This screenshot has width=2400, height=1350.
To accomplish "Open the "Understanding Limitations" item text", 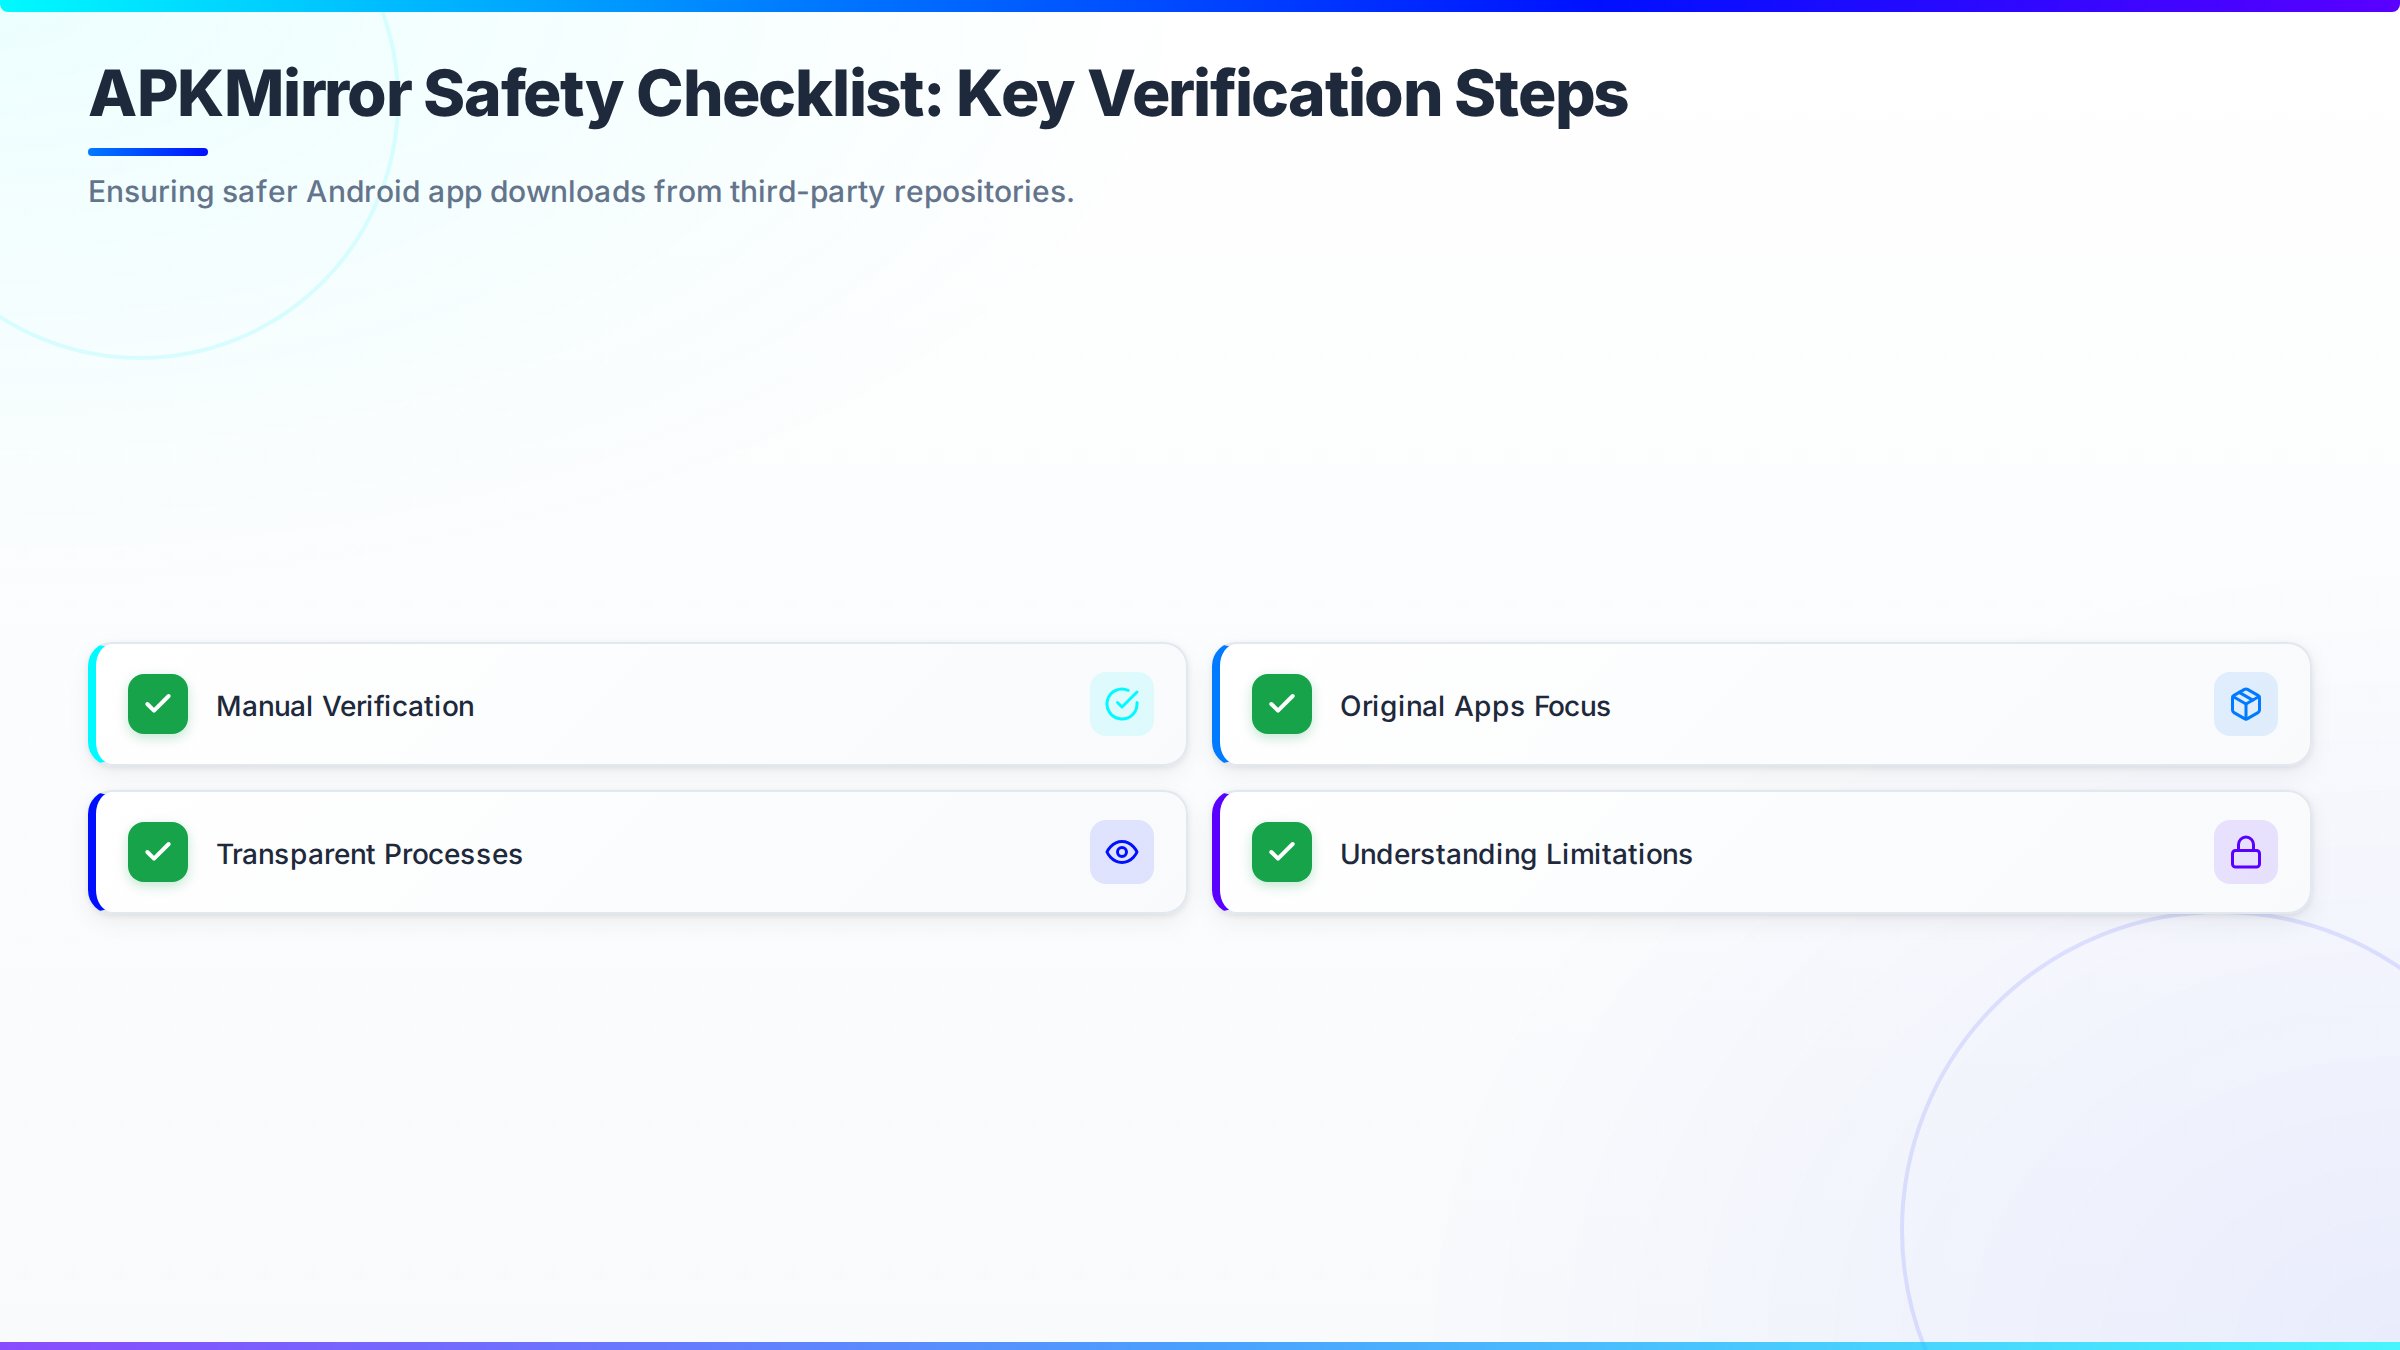I will [1516, 854].
